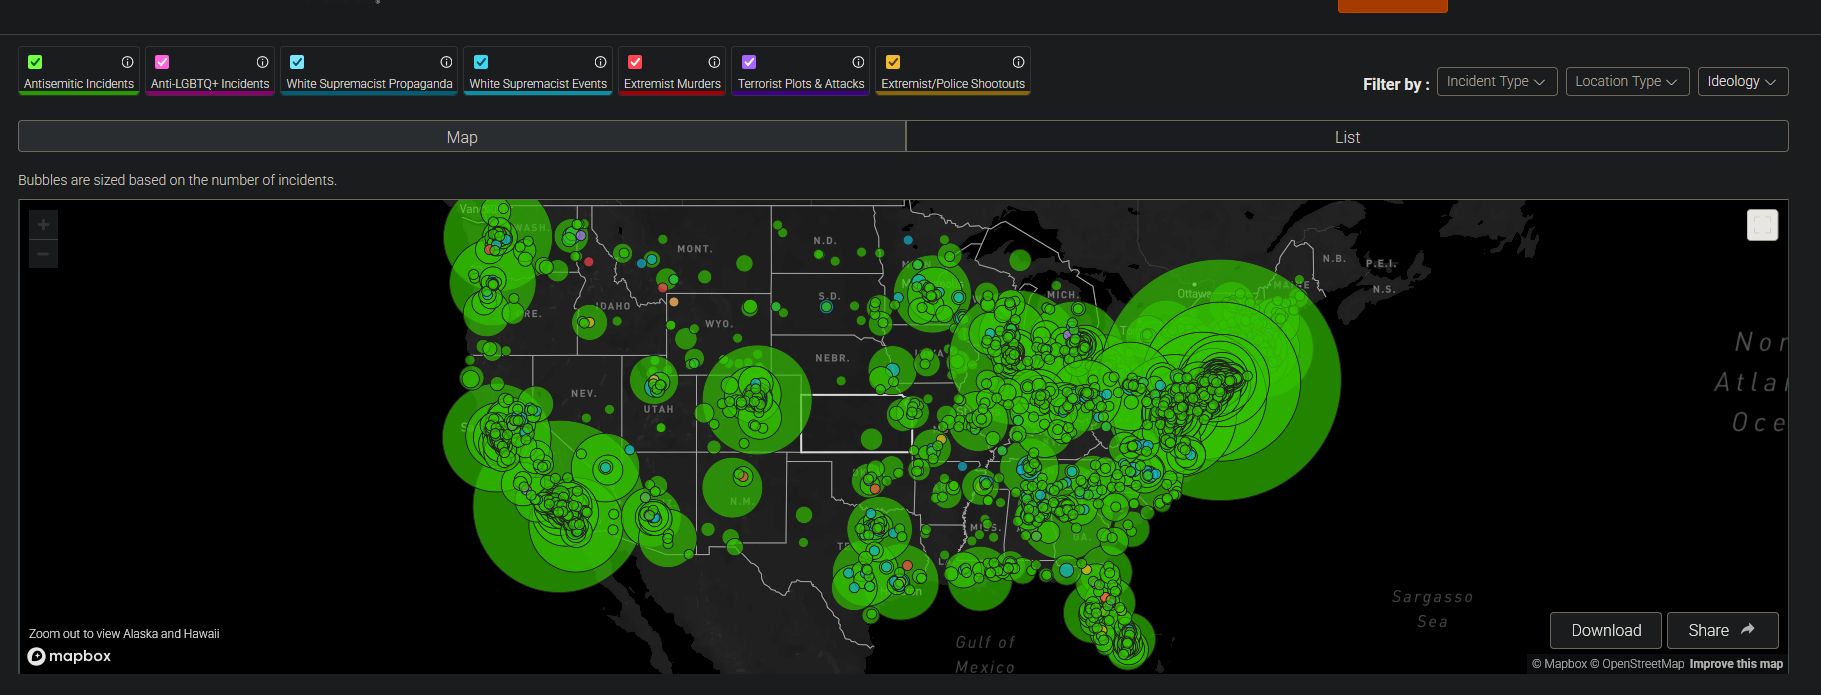This screenshot has height=695, width=1821.
Task: Show info for Terrorist Plots & Attacks
Action: click(858, 62)
